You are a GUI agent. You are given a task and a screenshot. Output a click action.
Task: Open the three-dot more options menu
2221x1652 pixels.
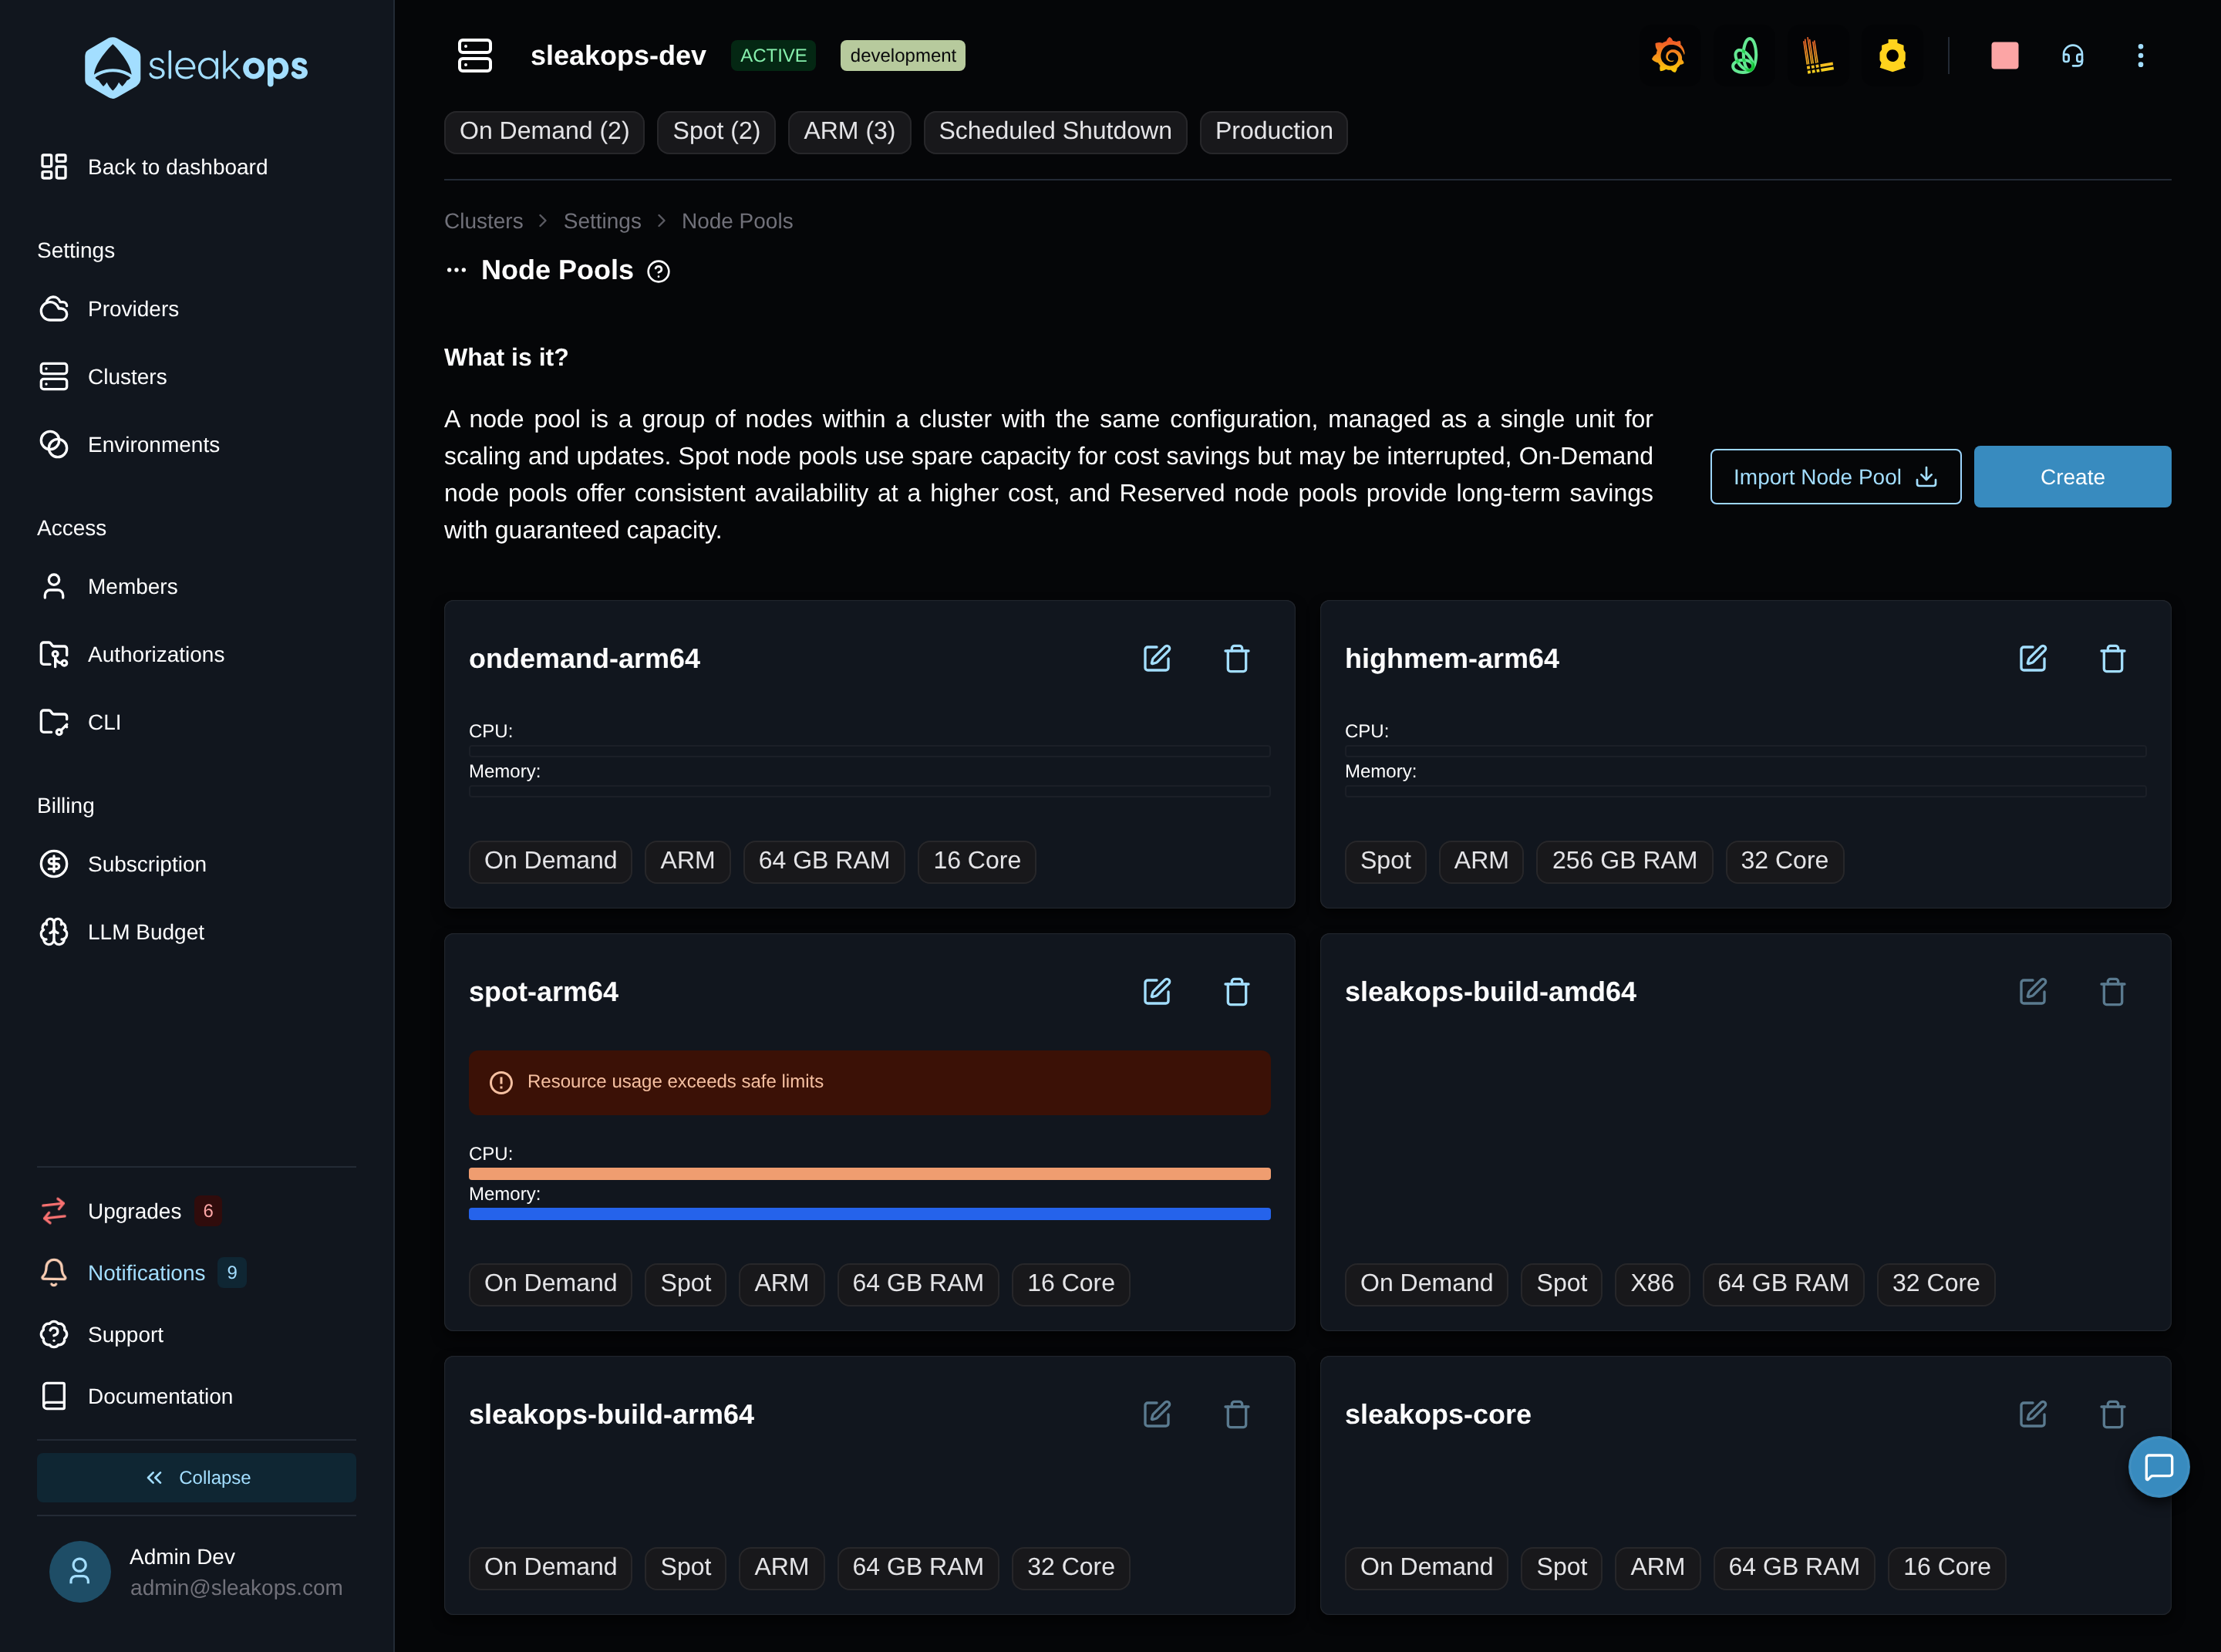[2140, 56]
